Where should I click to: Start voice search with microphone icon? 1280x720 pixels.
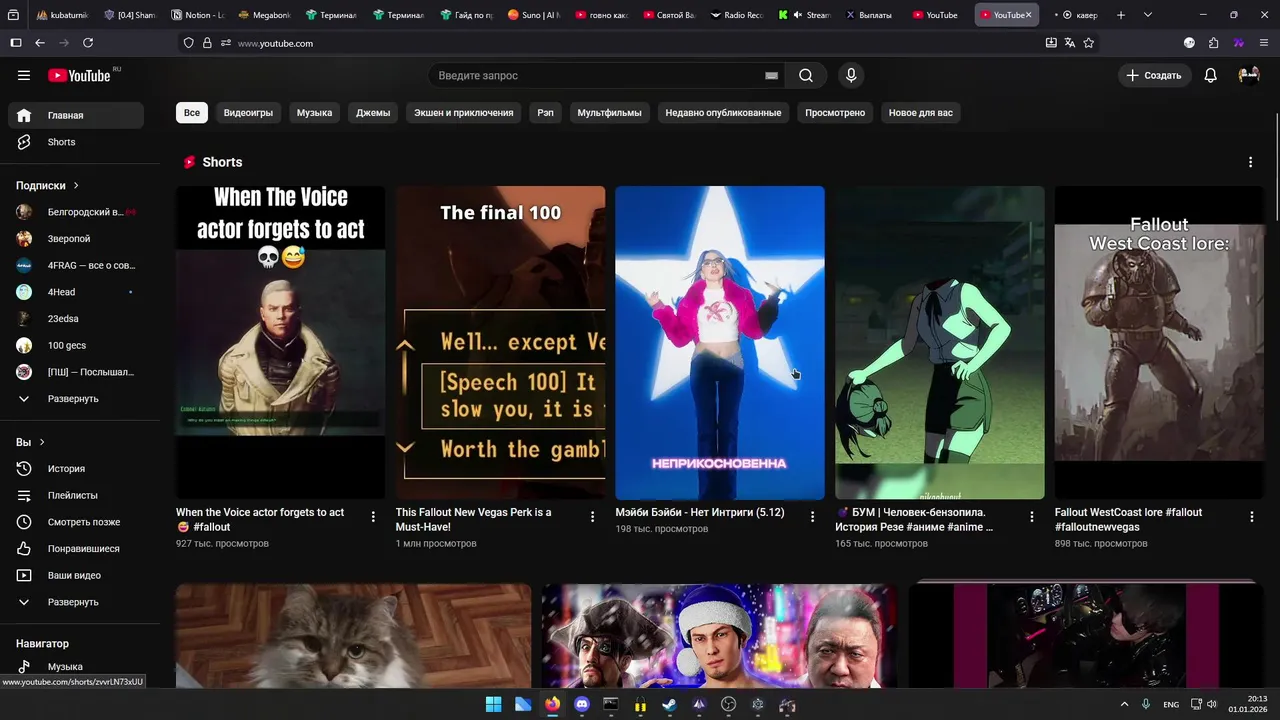pyautogui.click(x=851, y=75)
